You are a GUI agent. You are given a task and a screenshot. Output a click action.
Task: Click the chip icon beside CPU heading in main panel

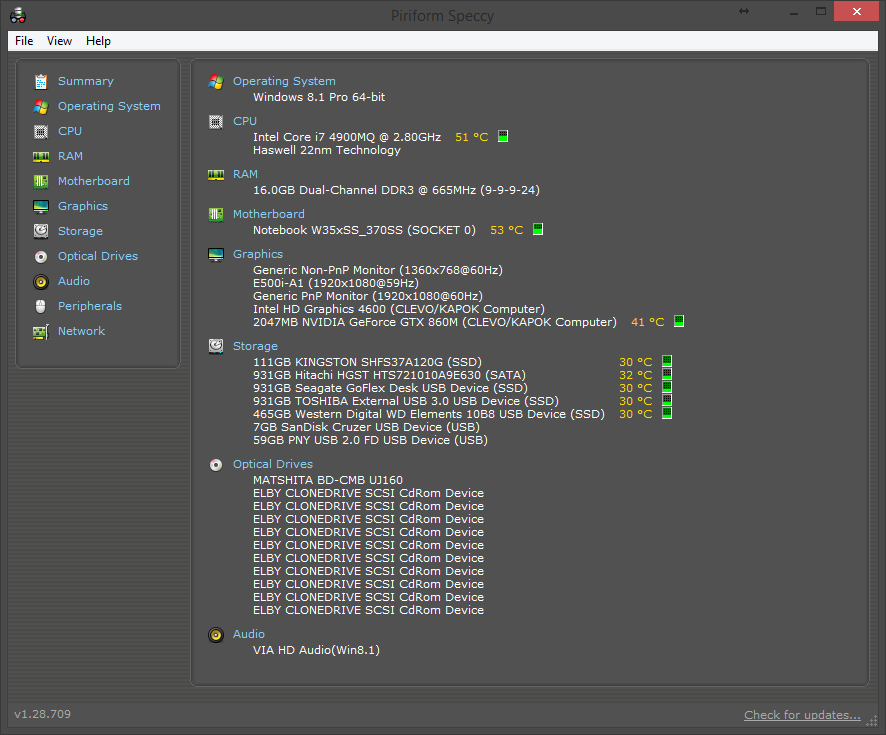point(216,121)
